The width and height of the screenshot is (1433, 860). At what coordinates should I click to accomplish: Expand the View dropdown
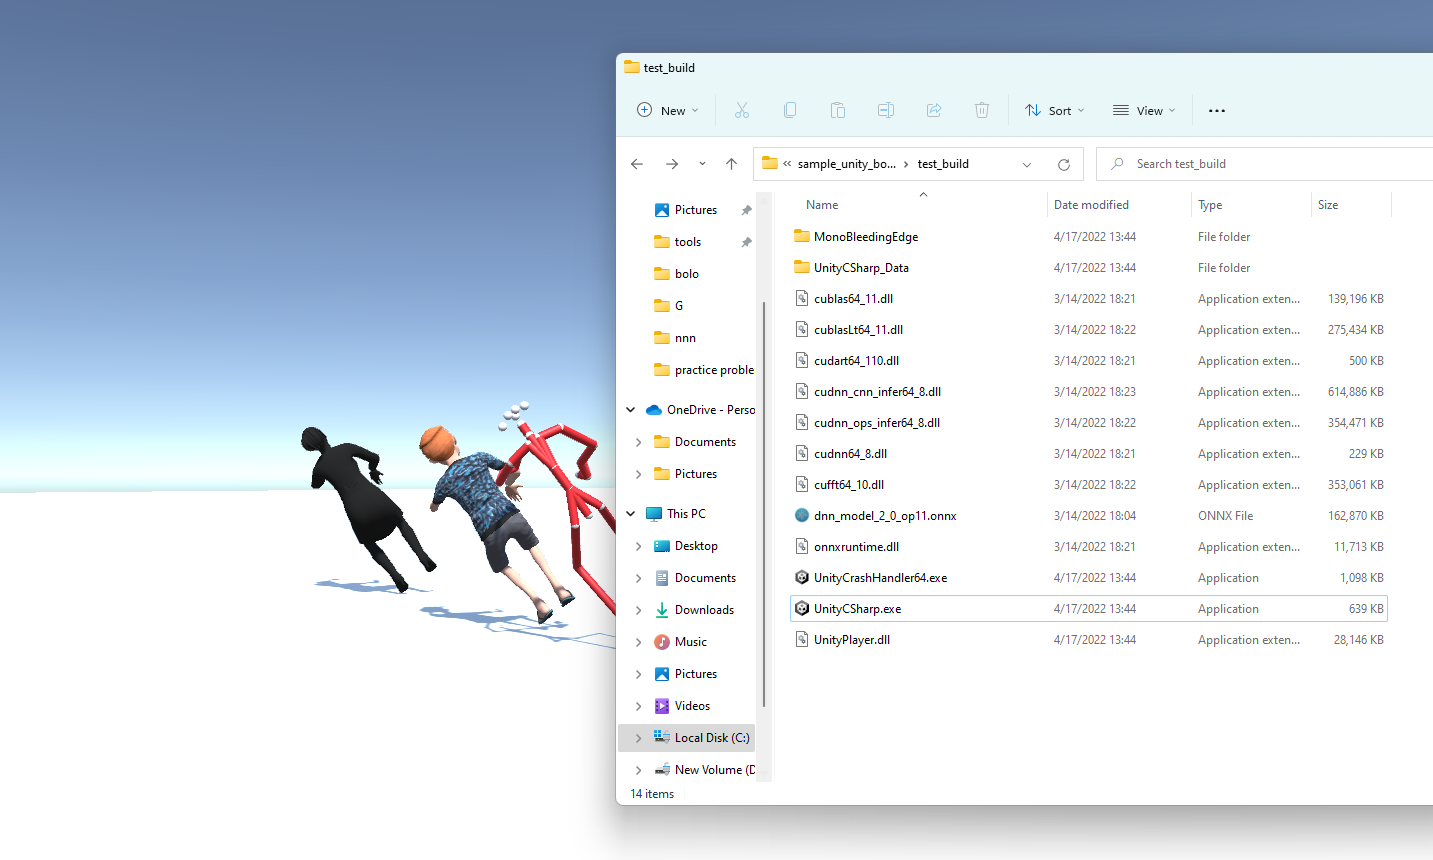click(1143, 110)
